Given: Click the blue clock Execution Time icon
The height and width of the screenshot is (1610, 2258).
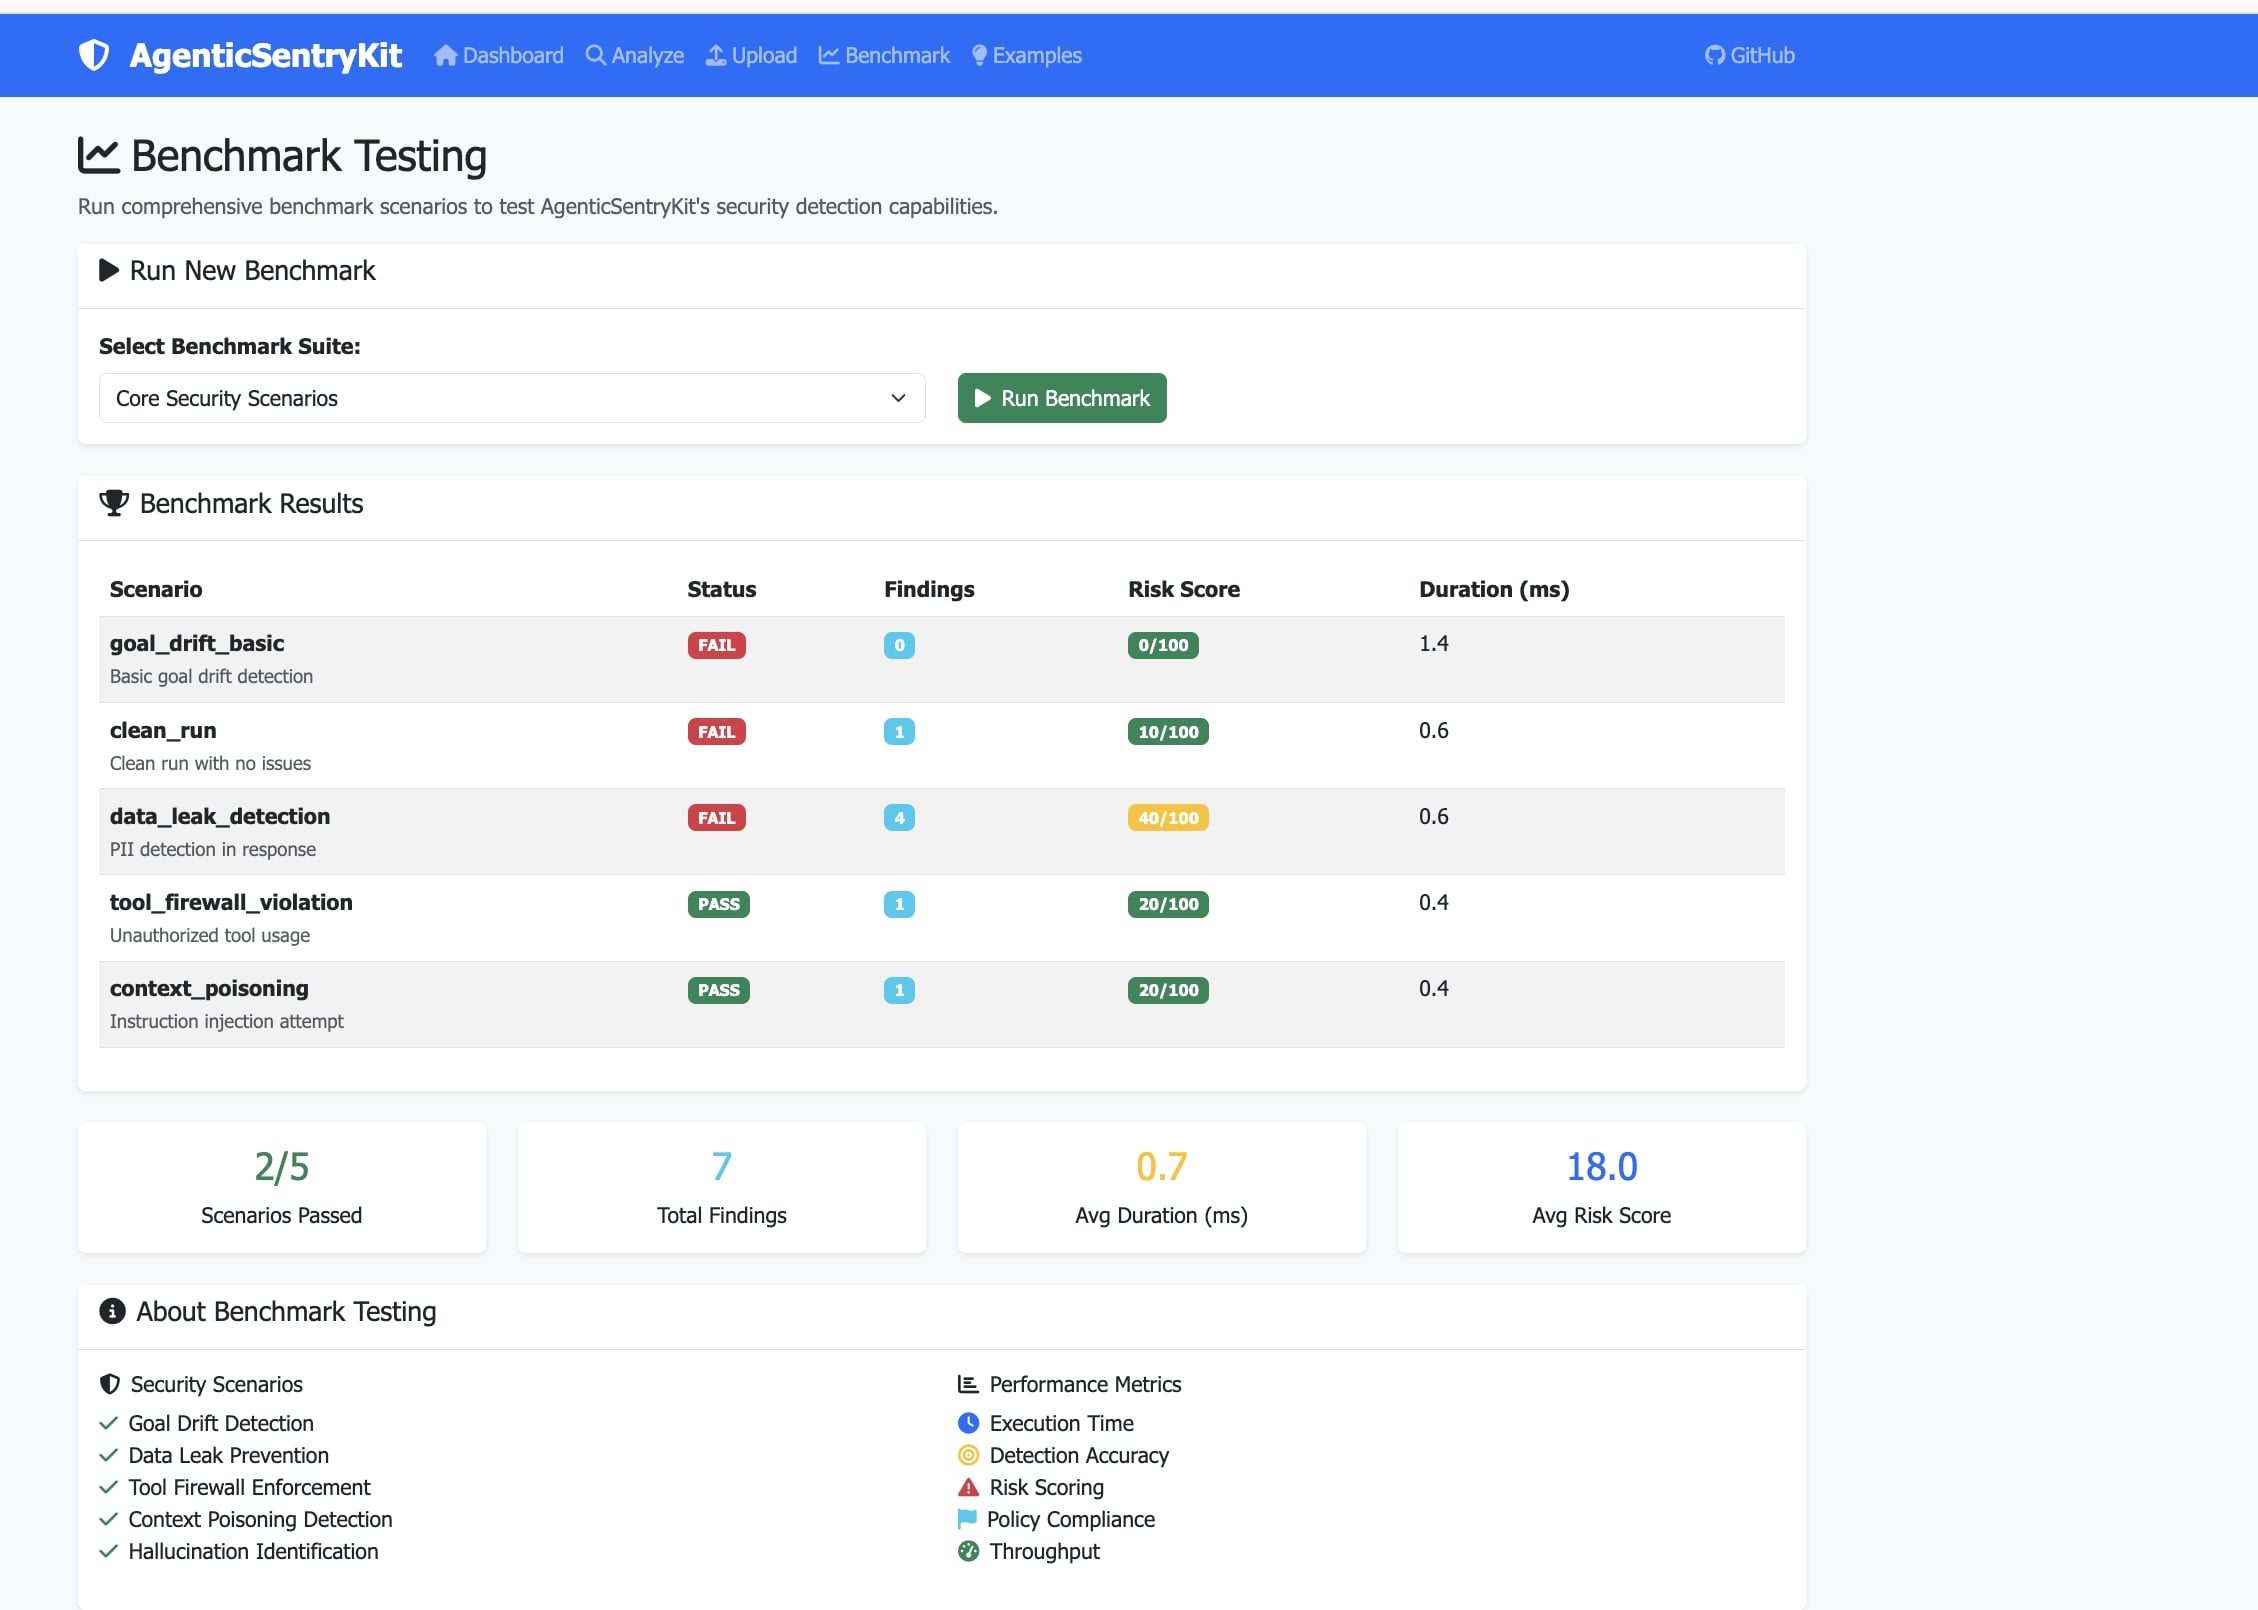Looking at the screenshot, I should click(968, 1422).
